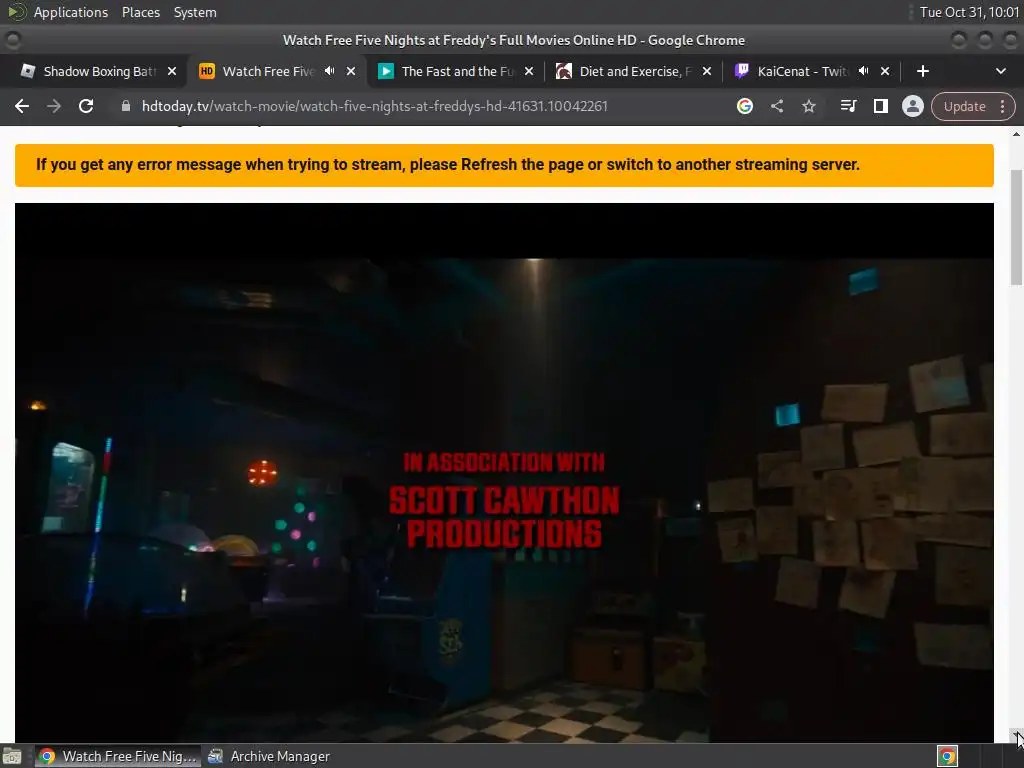View site security lock info
Image resolution: width=1024 pixels, height=768 pixels.
click(126, 106)
